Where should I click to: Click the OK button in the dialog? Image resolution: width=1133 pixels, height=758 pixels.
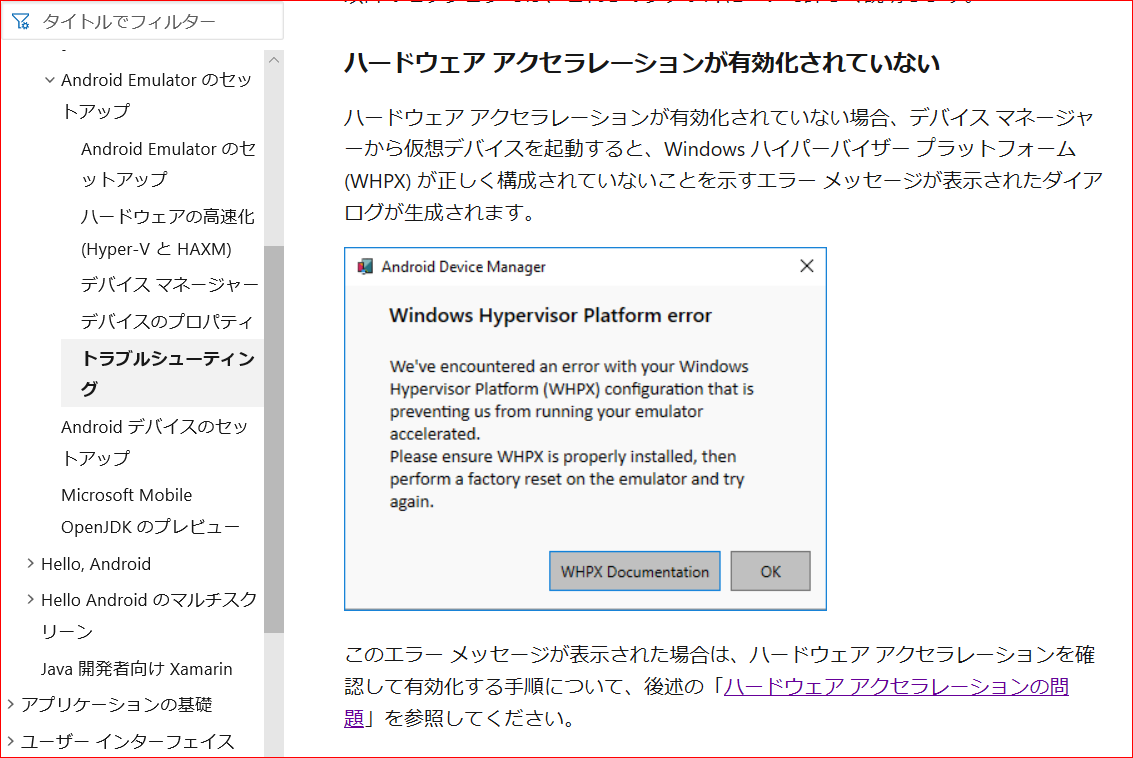[x=770, y=572]
